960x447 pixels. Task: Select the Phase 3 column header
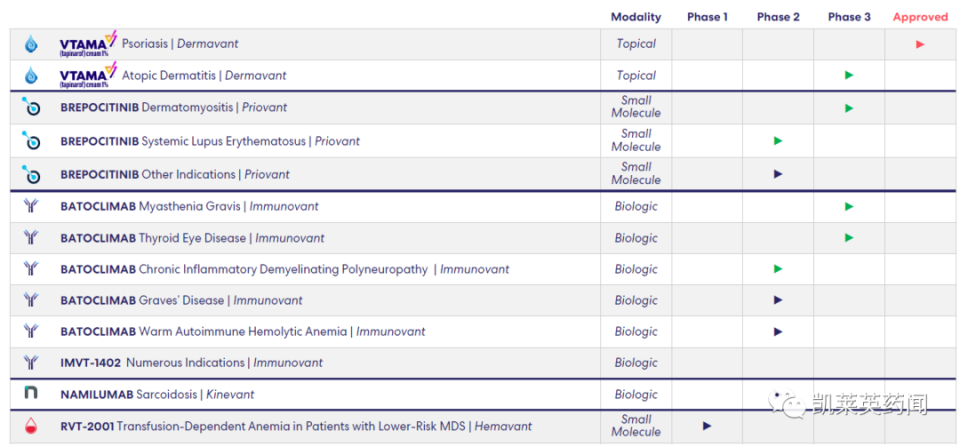coord(849,17)
